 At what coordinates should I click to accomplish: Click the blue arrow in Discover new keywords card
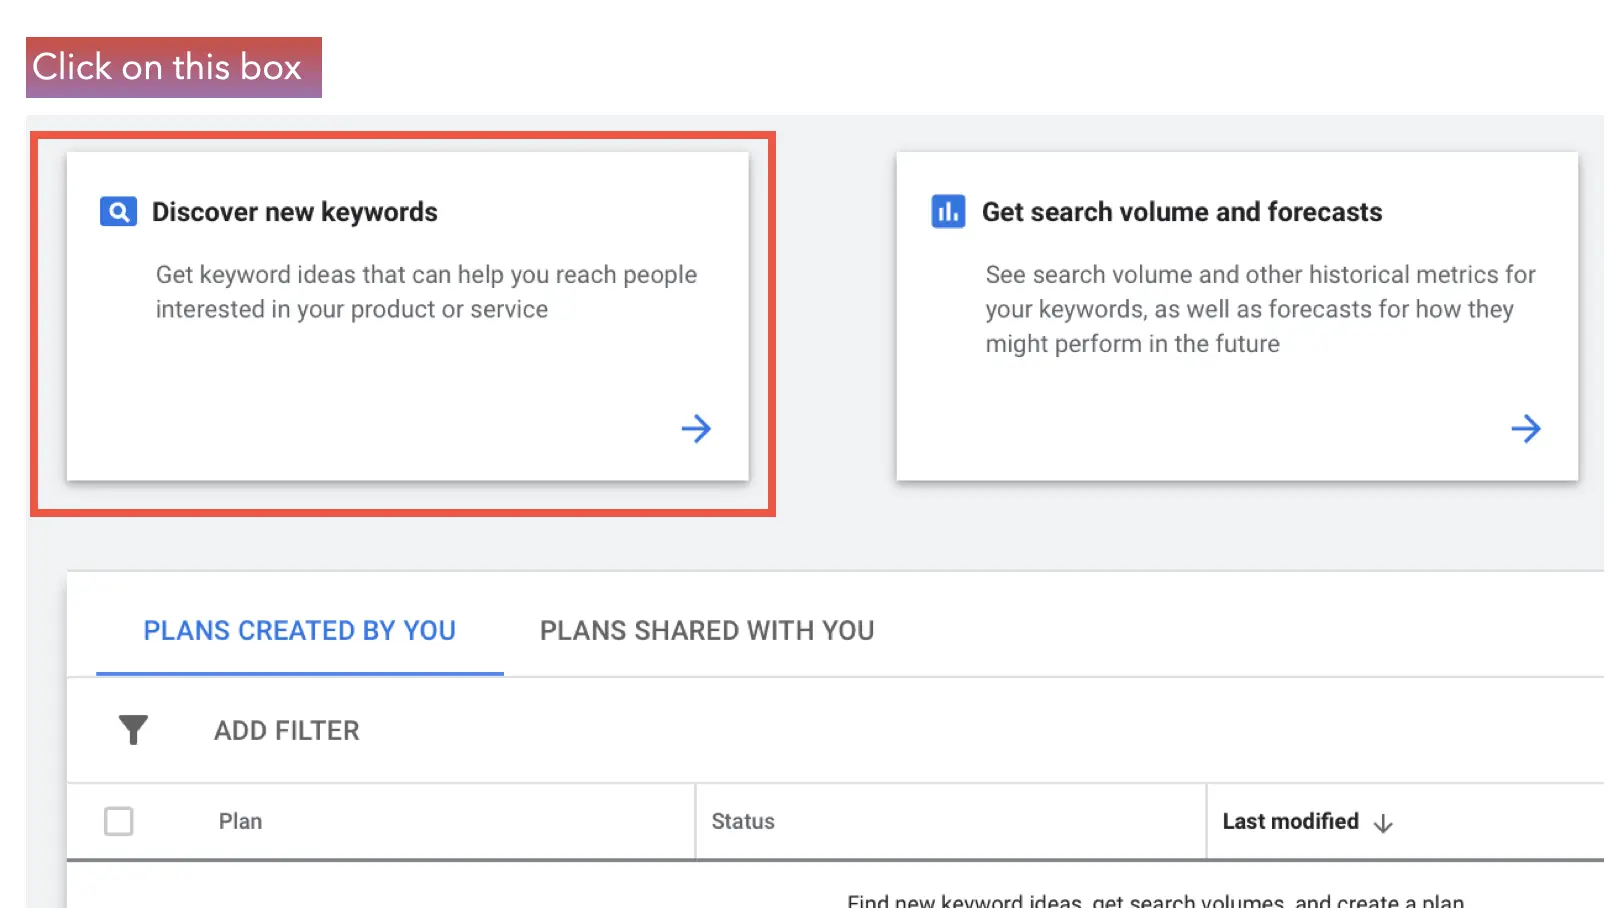pyautogui.click(x=696, y=429)
